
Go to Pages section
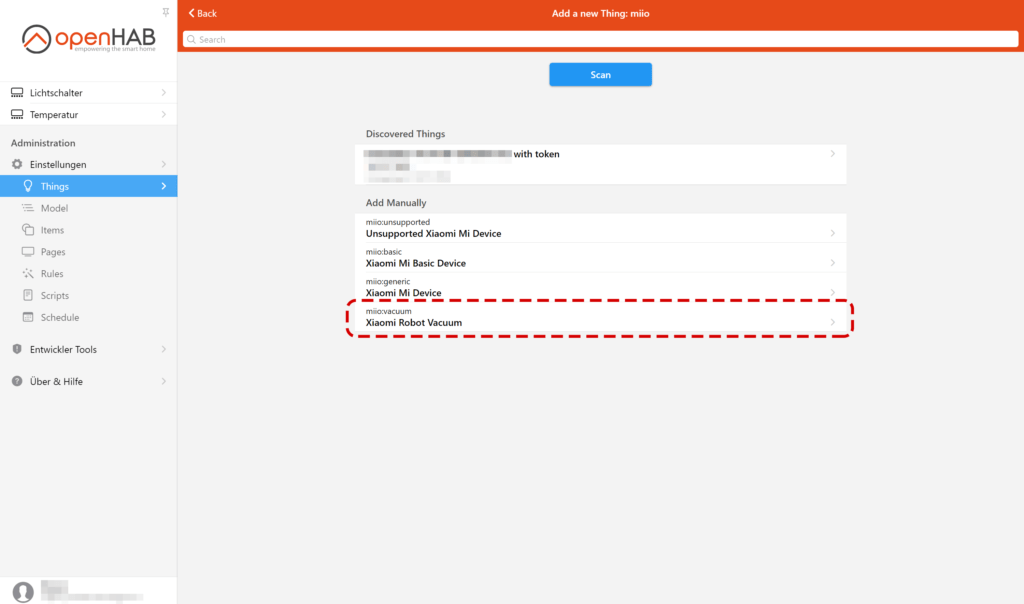point(88,251)
